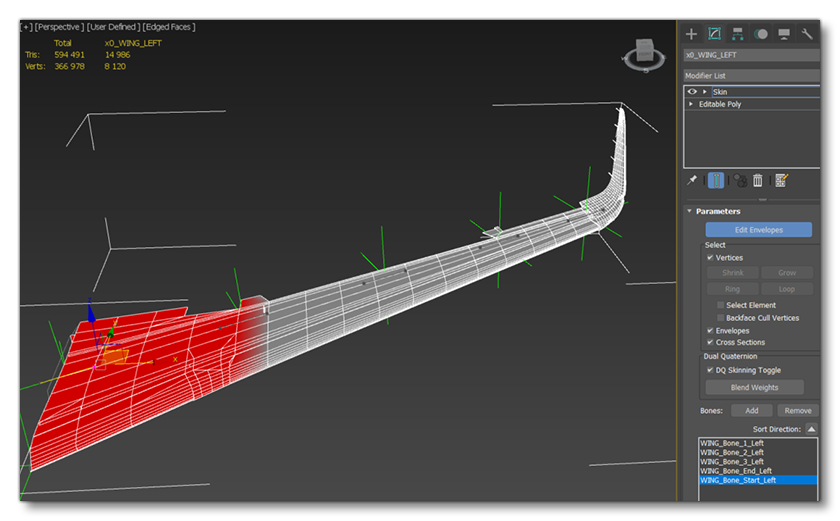The image size is (840, 521).
Task: Open the Motion panel tab
Action: coord(761,34)
